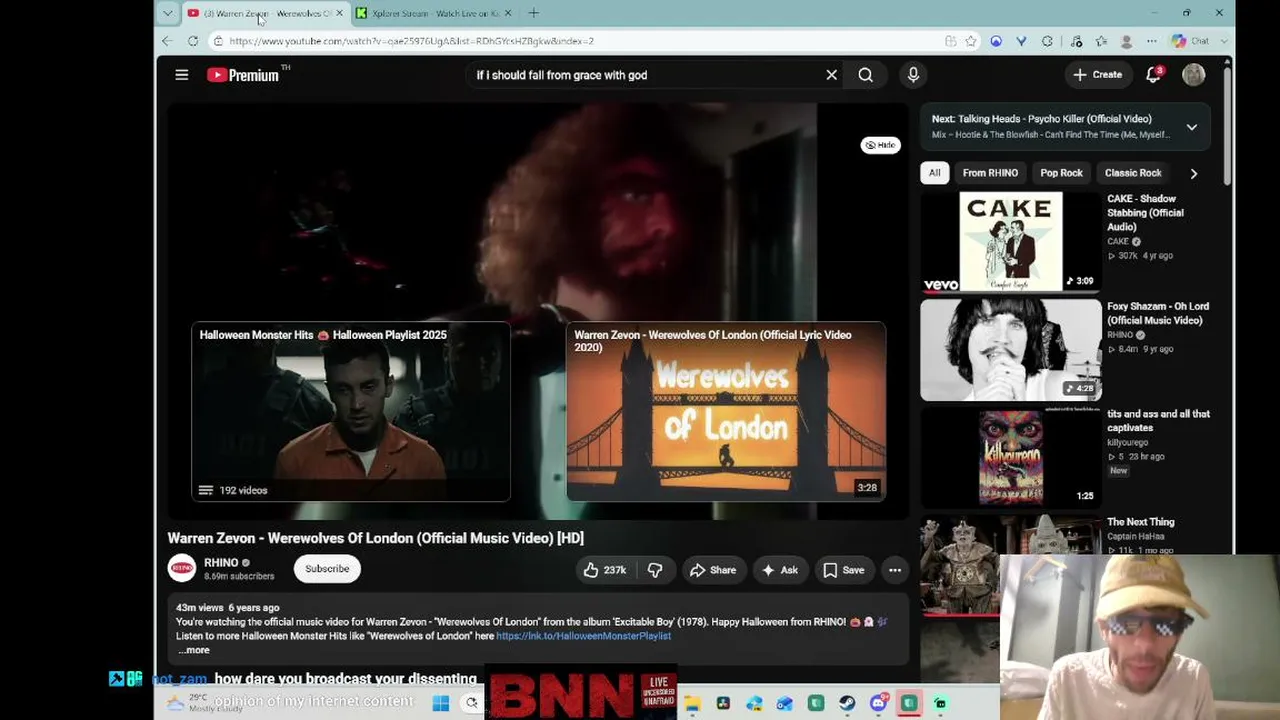
Task: Open Steam from the taskbar
Action: pyautogui.click(x=847, y=703)
